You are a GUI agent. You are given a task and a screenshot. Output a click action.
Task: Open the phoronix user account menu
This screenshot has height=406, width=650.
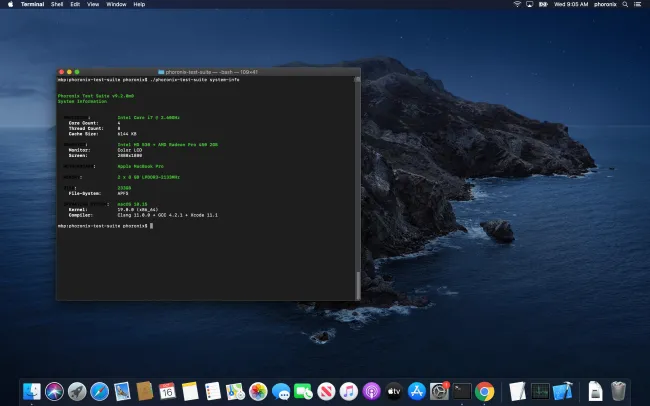pos(606,4)
